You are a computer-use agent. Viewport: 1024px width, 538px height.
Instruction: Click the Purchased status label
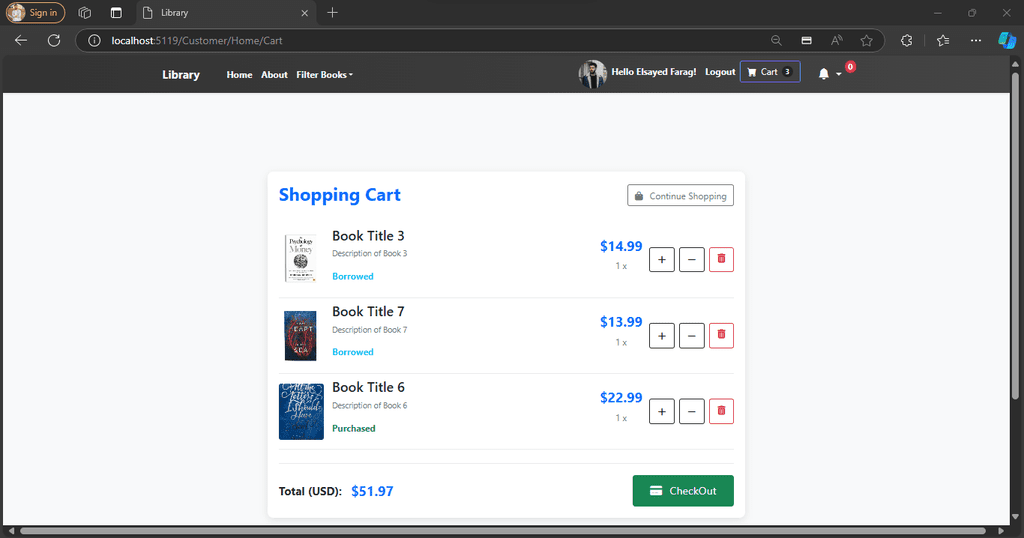tap(353, 428)
